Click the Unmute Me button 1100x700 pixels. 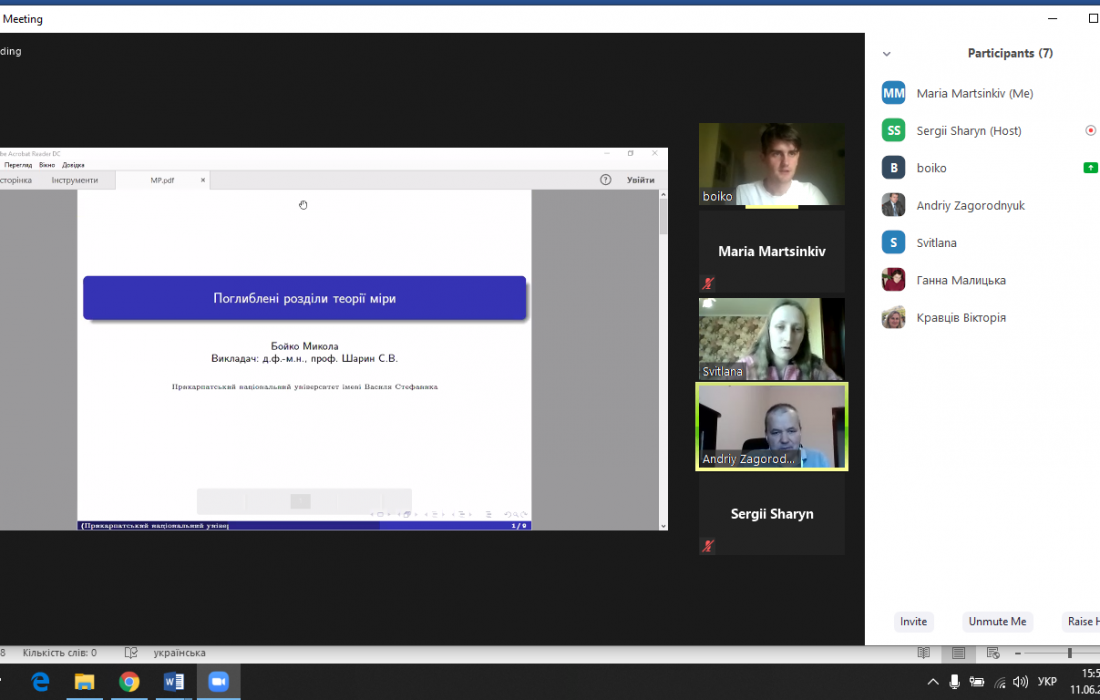pos(997,621)
